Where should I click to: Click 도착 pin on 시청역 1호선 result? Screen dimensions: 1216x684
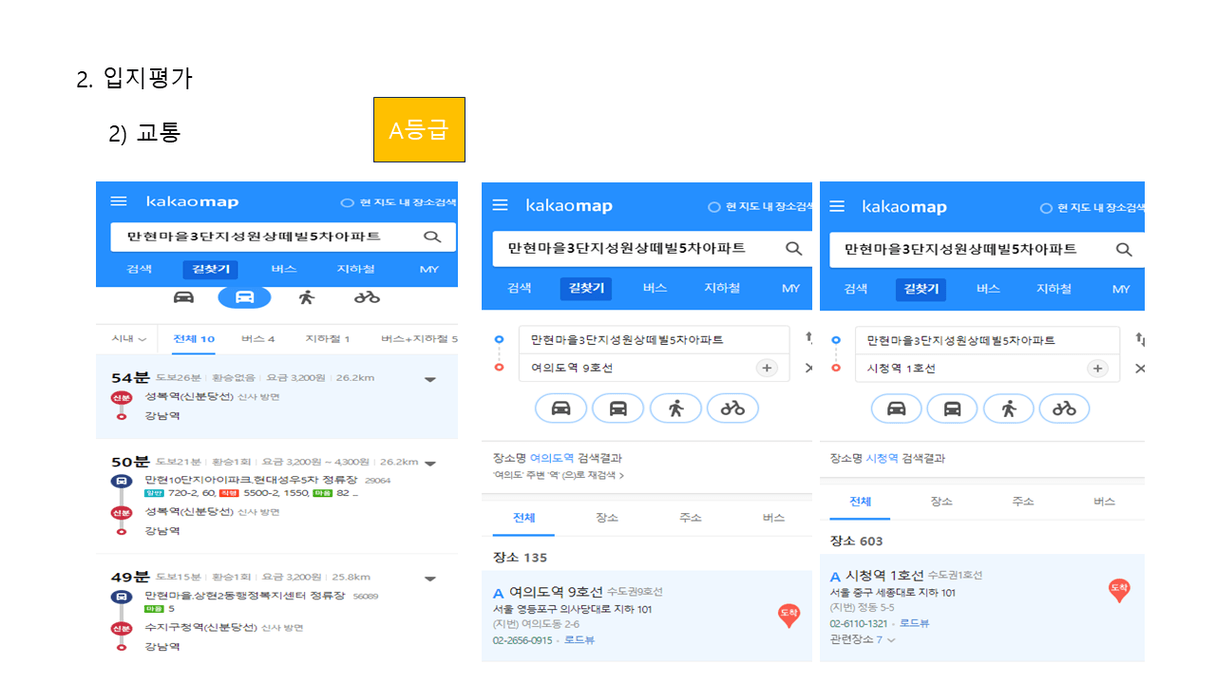click(1119, 590)
